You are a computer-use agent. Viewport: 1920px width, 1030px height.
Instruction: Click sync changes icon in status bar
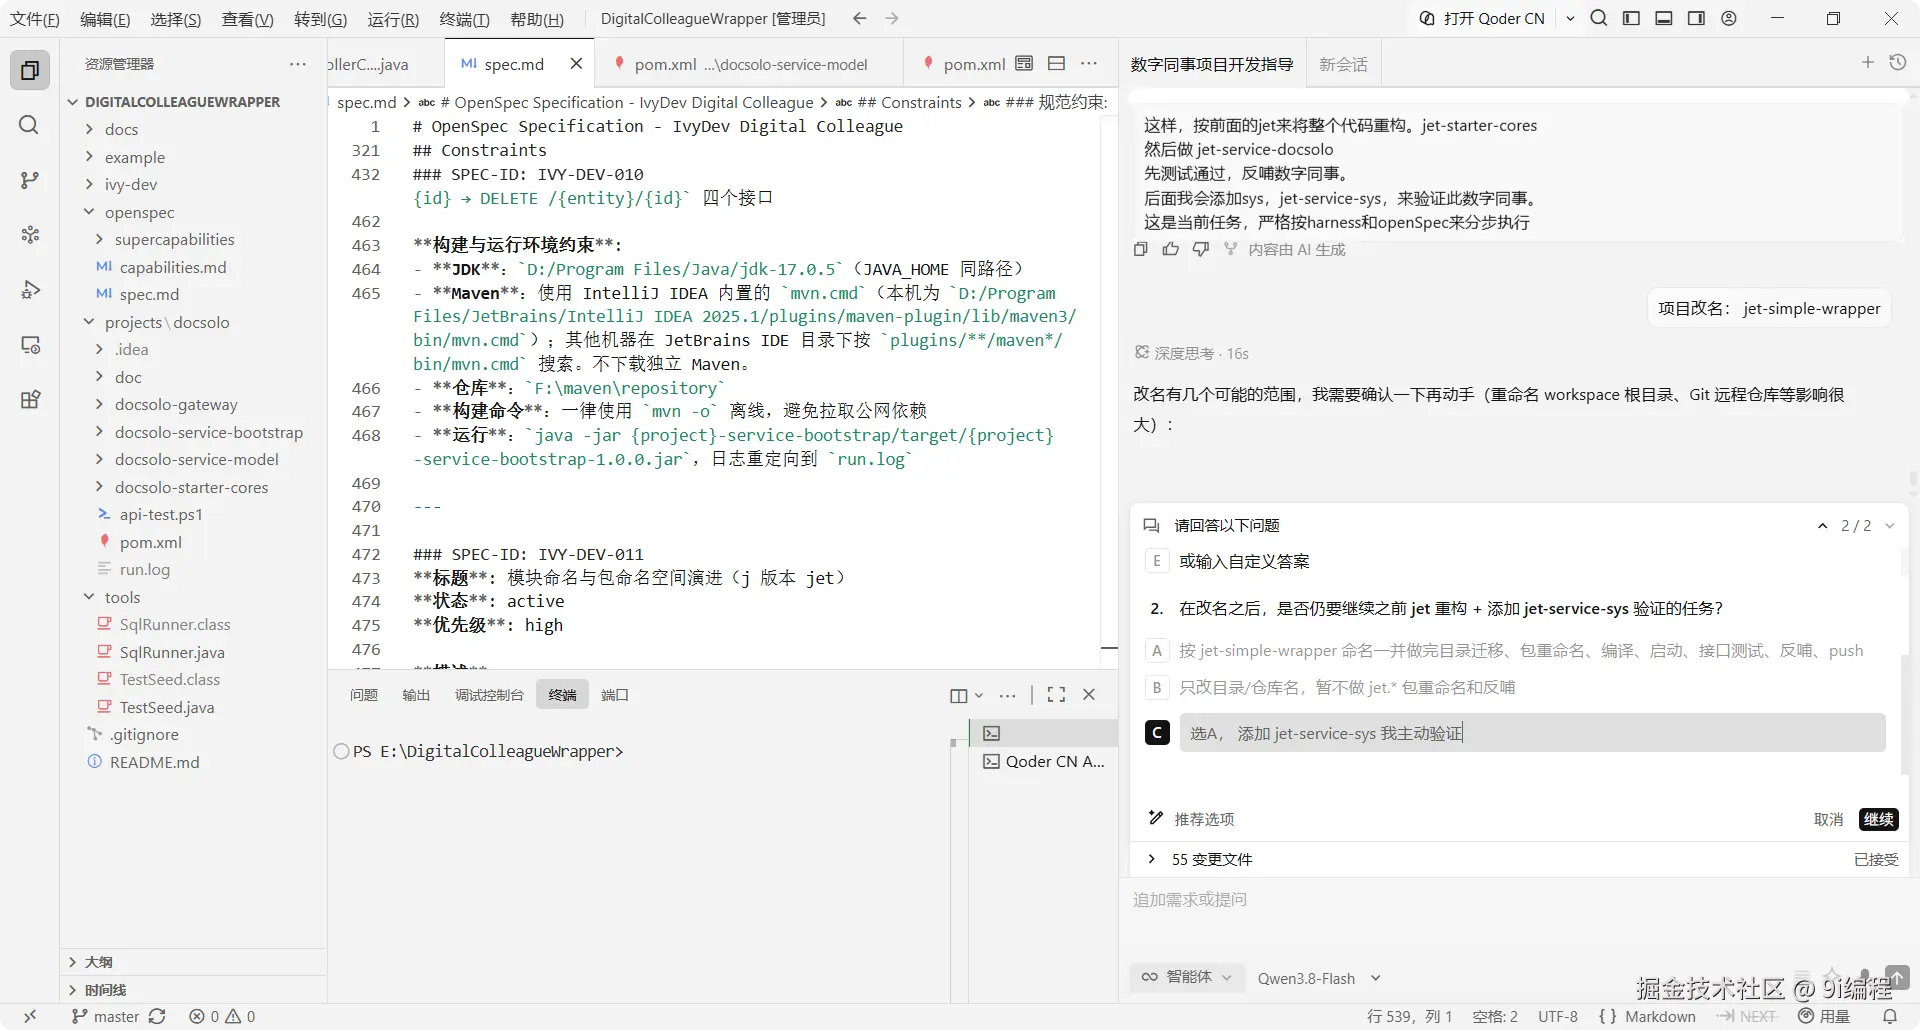(157, 1016)
